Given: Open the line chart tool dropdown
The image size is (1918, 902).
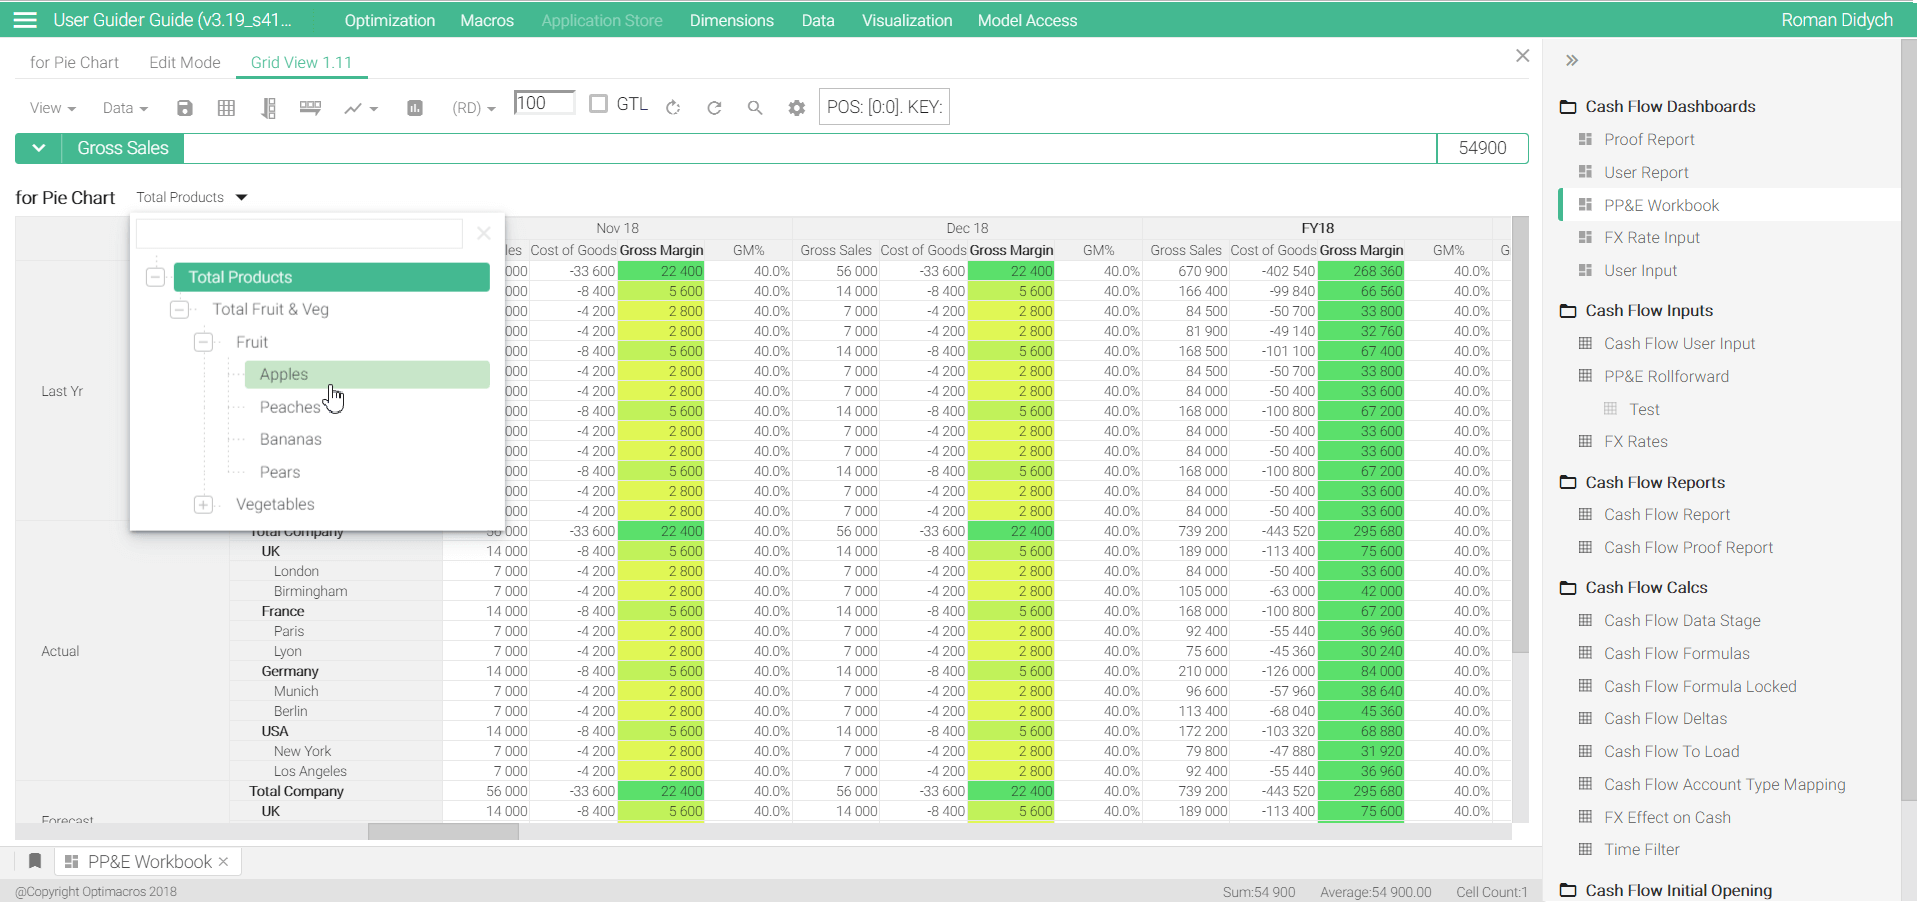Looking at the screenshot, I should [x=361, y=108].
